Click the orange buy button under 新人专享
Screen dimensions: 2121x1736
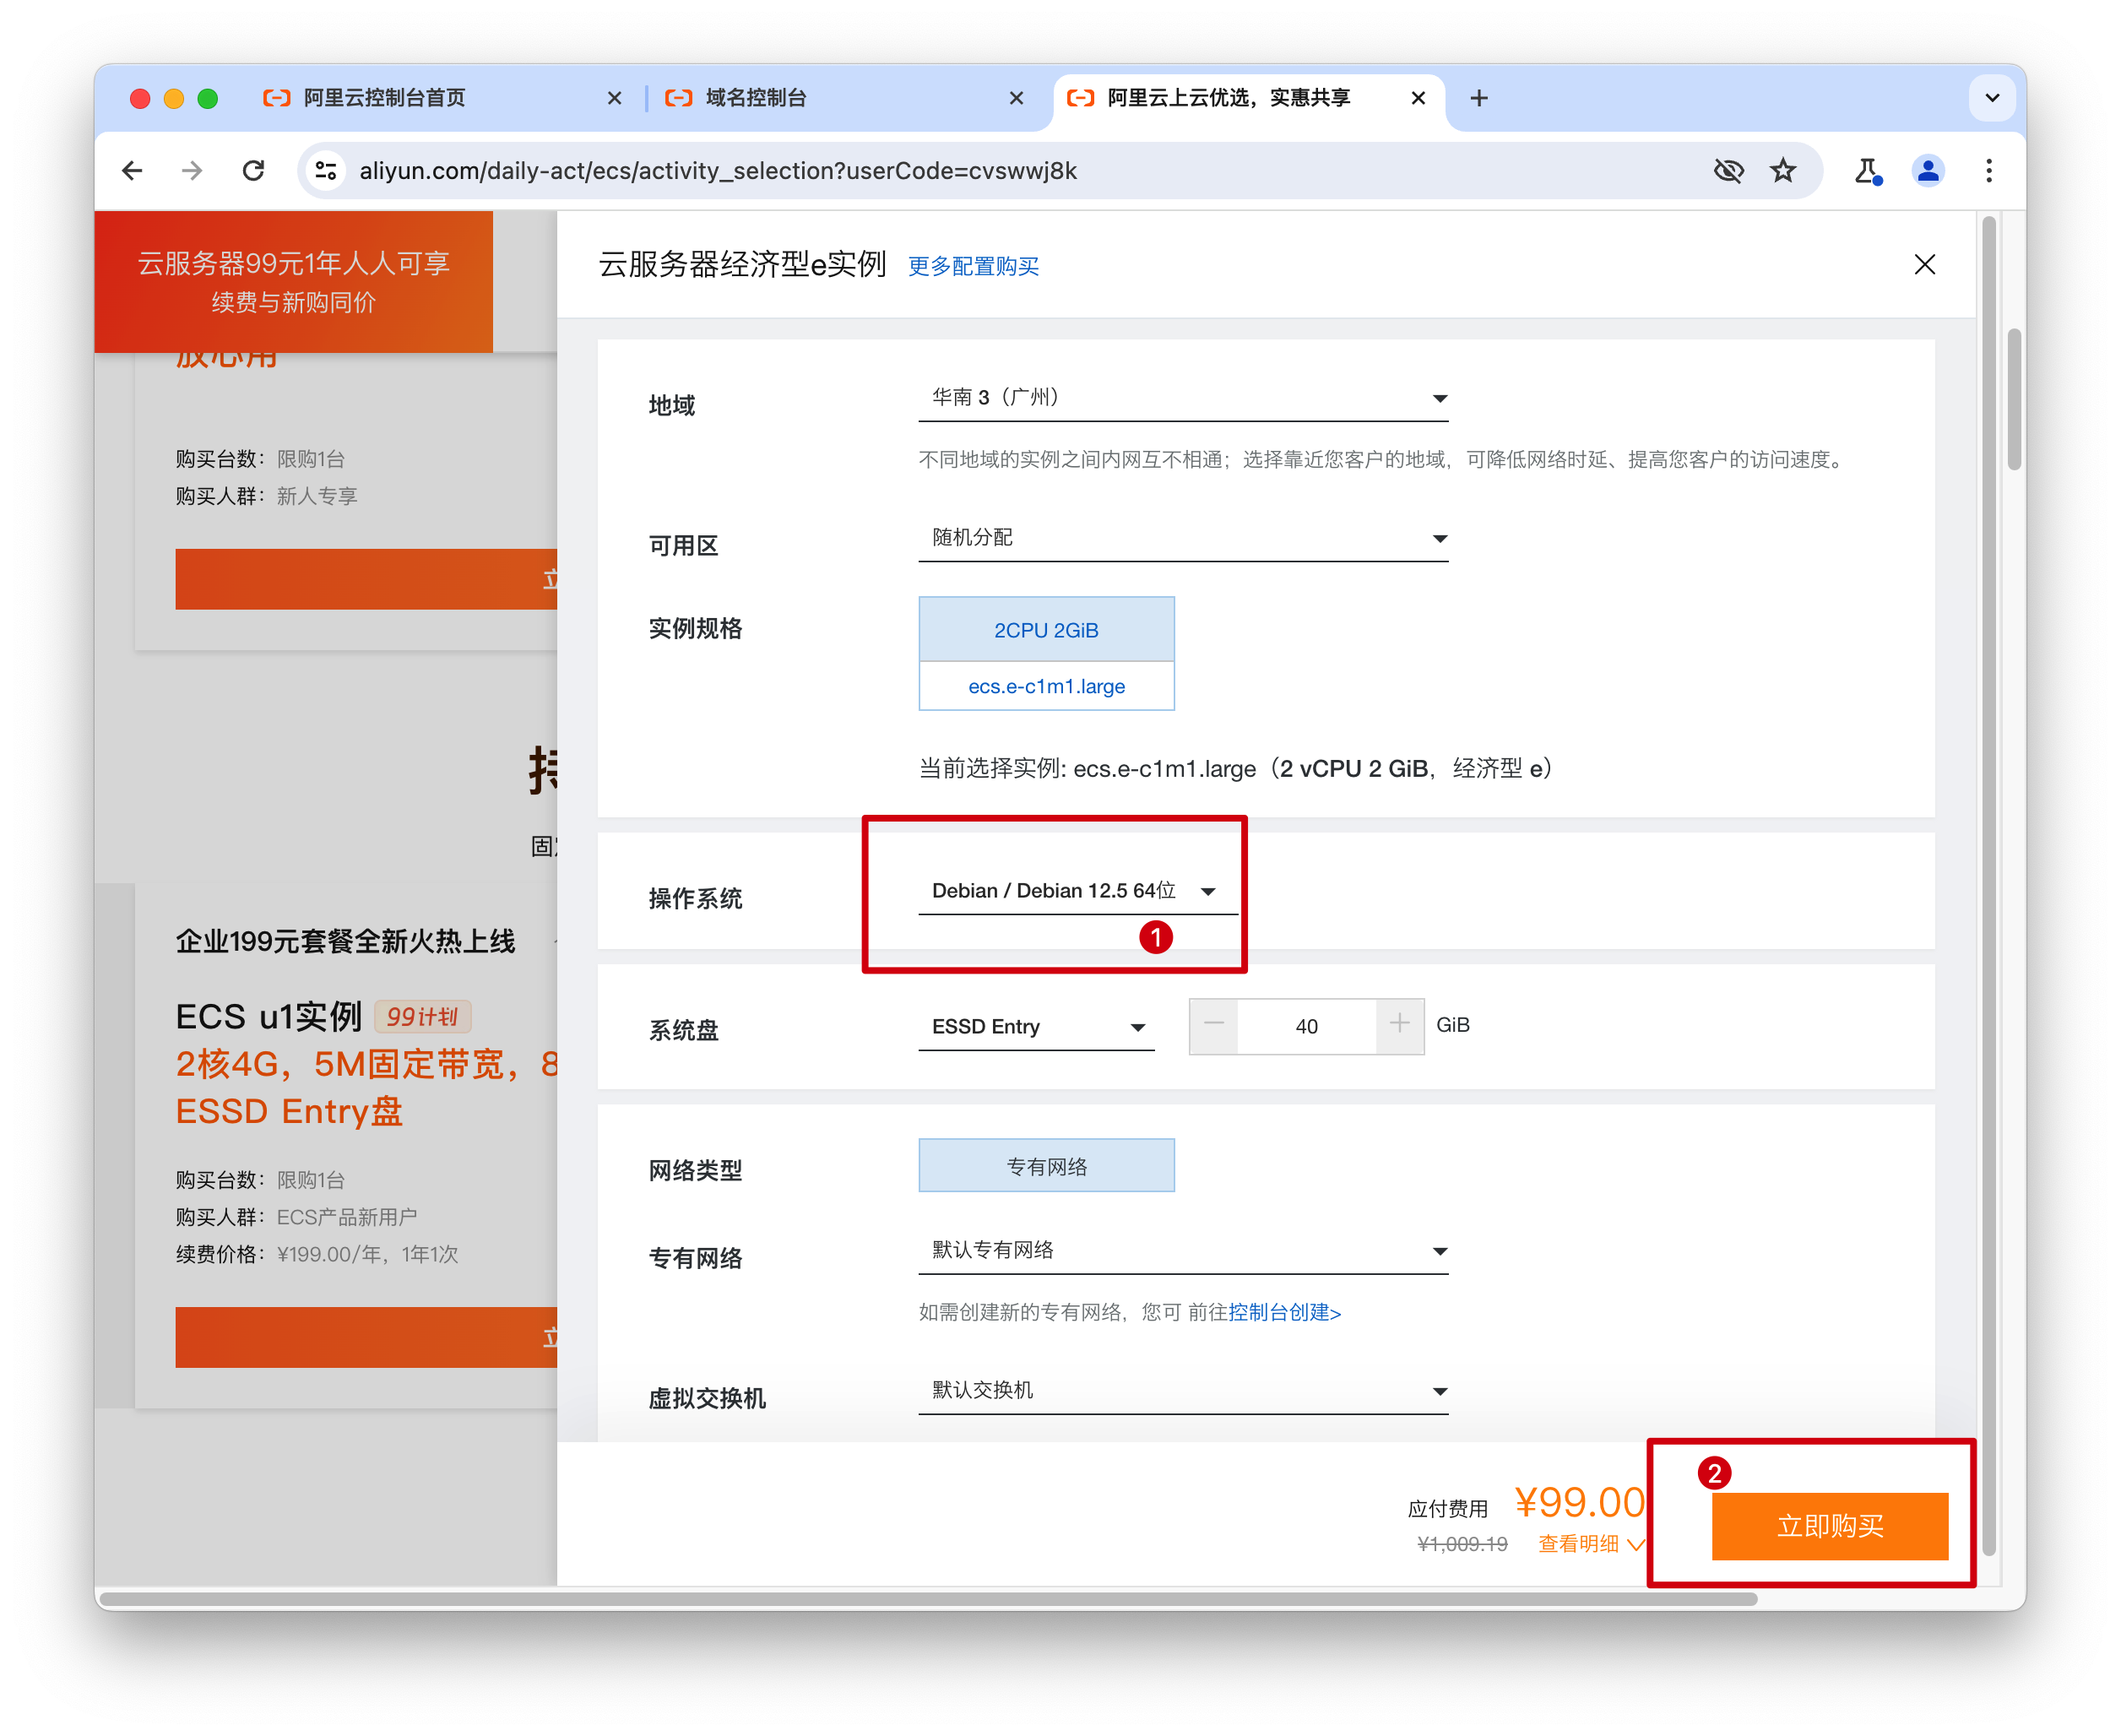[366, 579]
